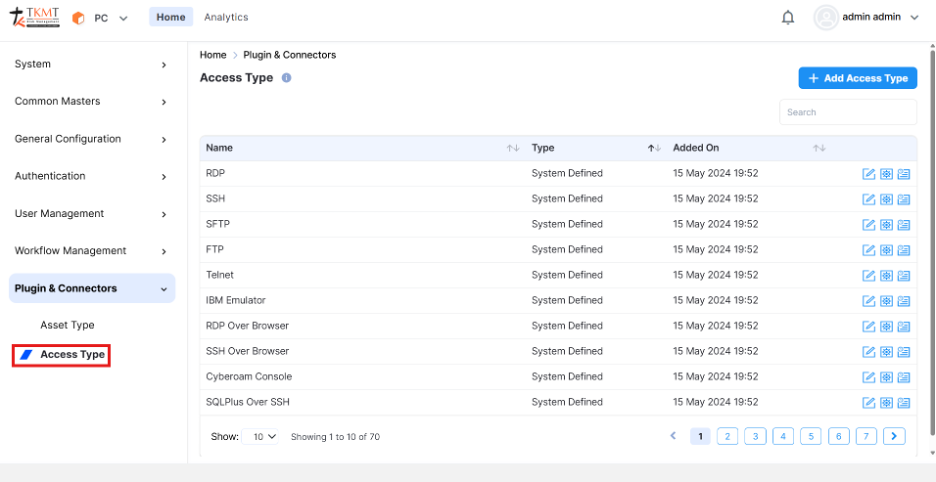This screenshot has height=482, width=936.
Task: Open gear settings icon for IBM Emulator
Action: coord(886,301)
